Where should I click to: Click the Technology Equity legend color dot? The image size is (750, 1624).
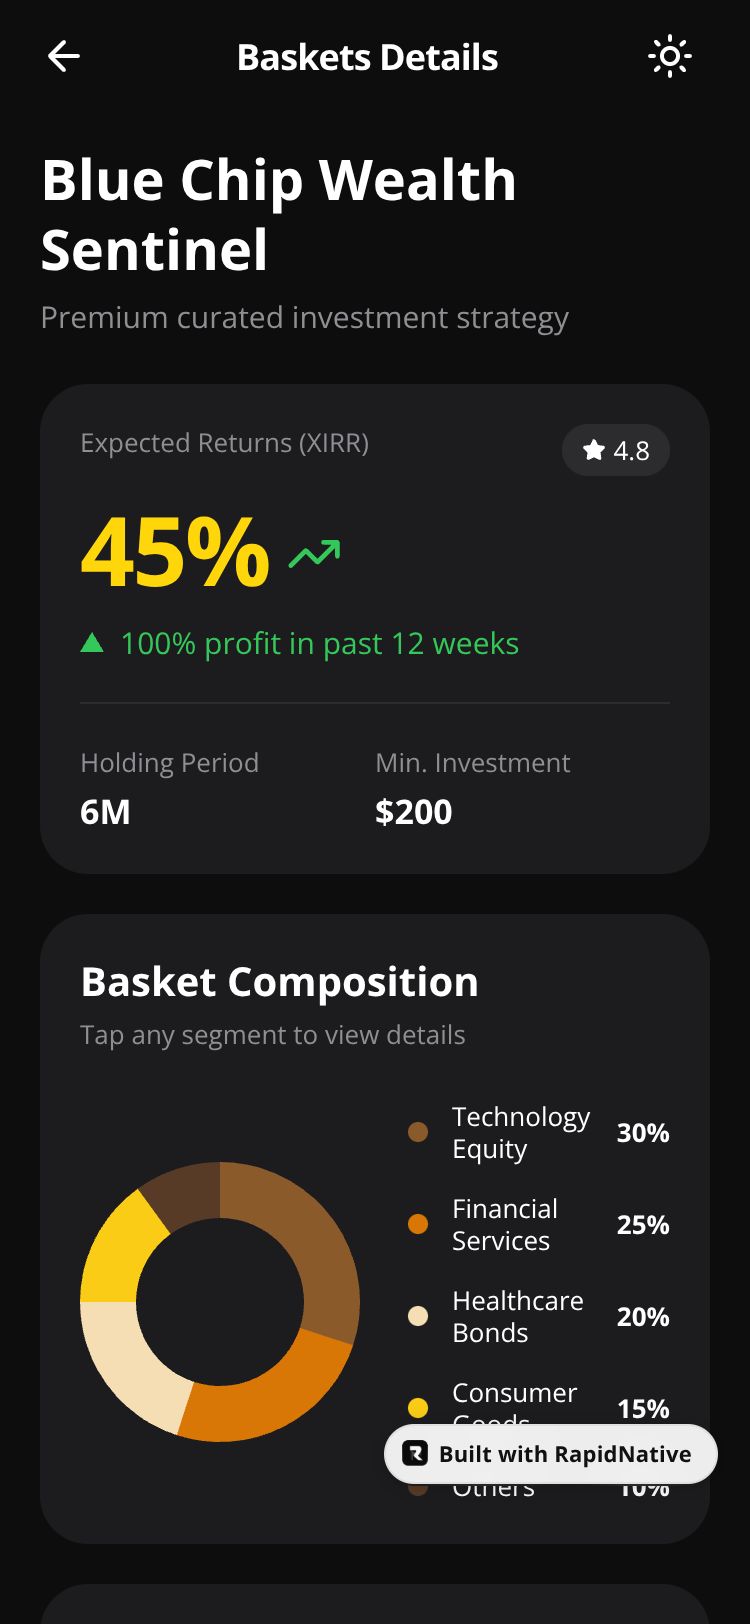(x=418, y=1132)
